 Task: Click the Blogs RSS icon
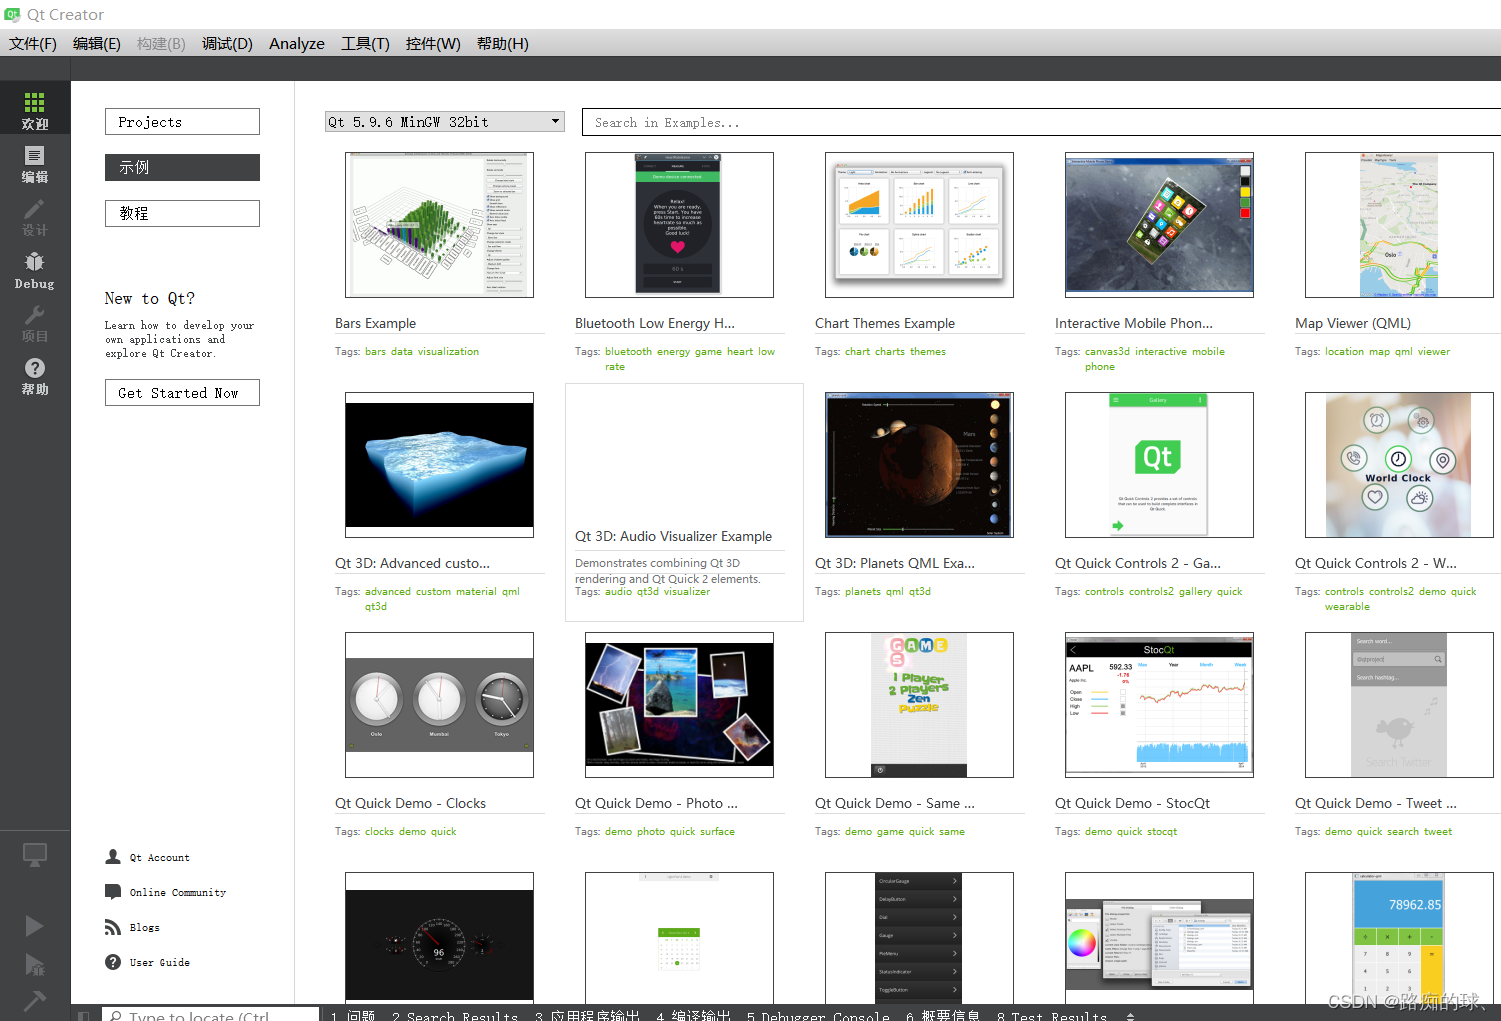113,927
